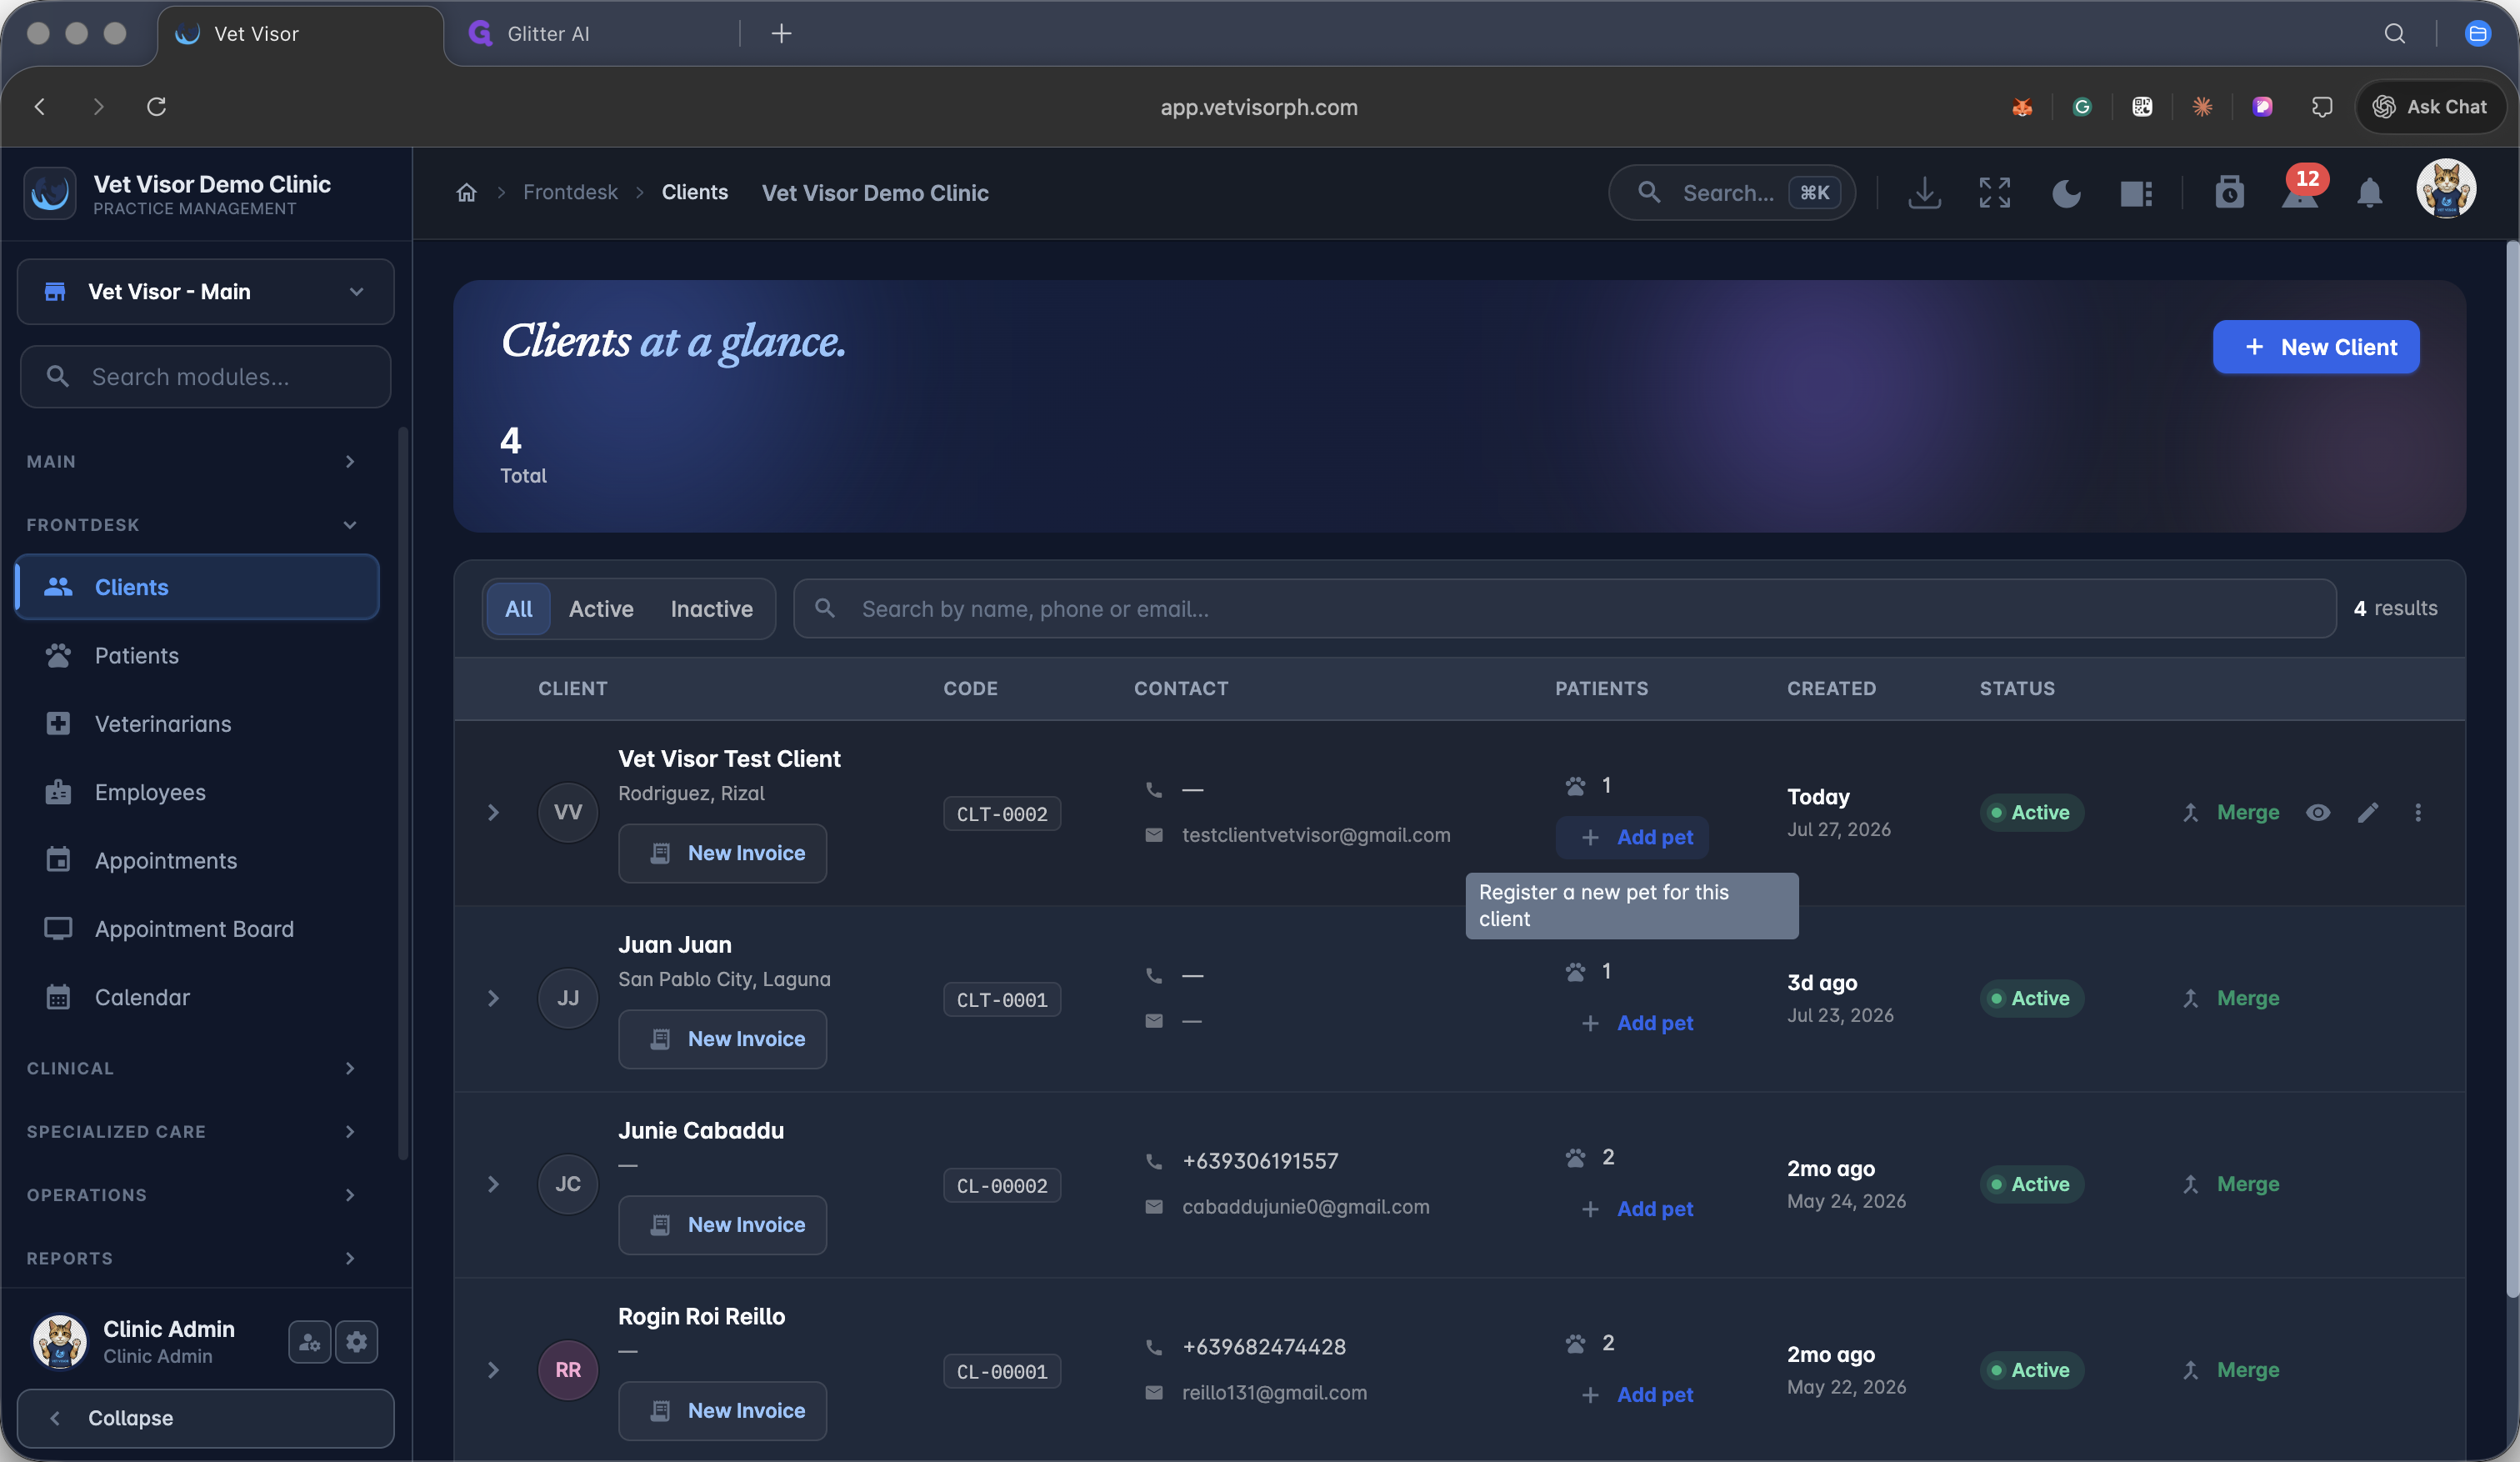The width and height of the screenshot is (2520, 1462).
Task: Open a new browser tab
Action: point(781,34)
